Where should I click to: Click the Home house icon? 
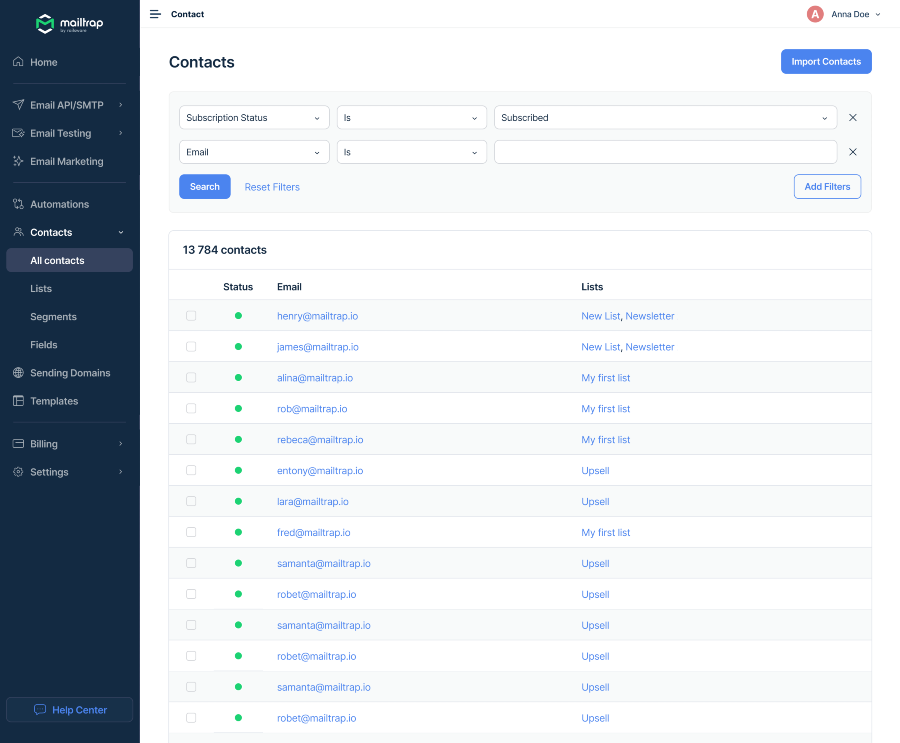pos(18,62)
